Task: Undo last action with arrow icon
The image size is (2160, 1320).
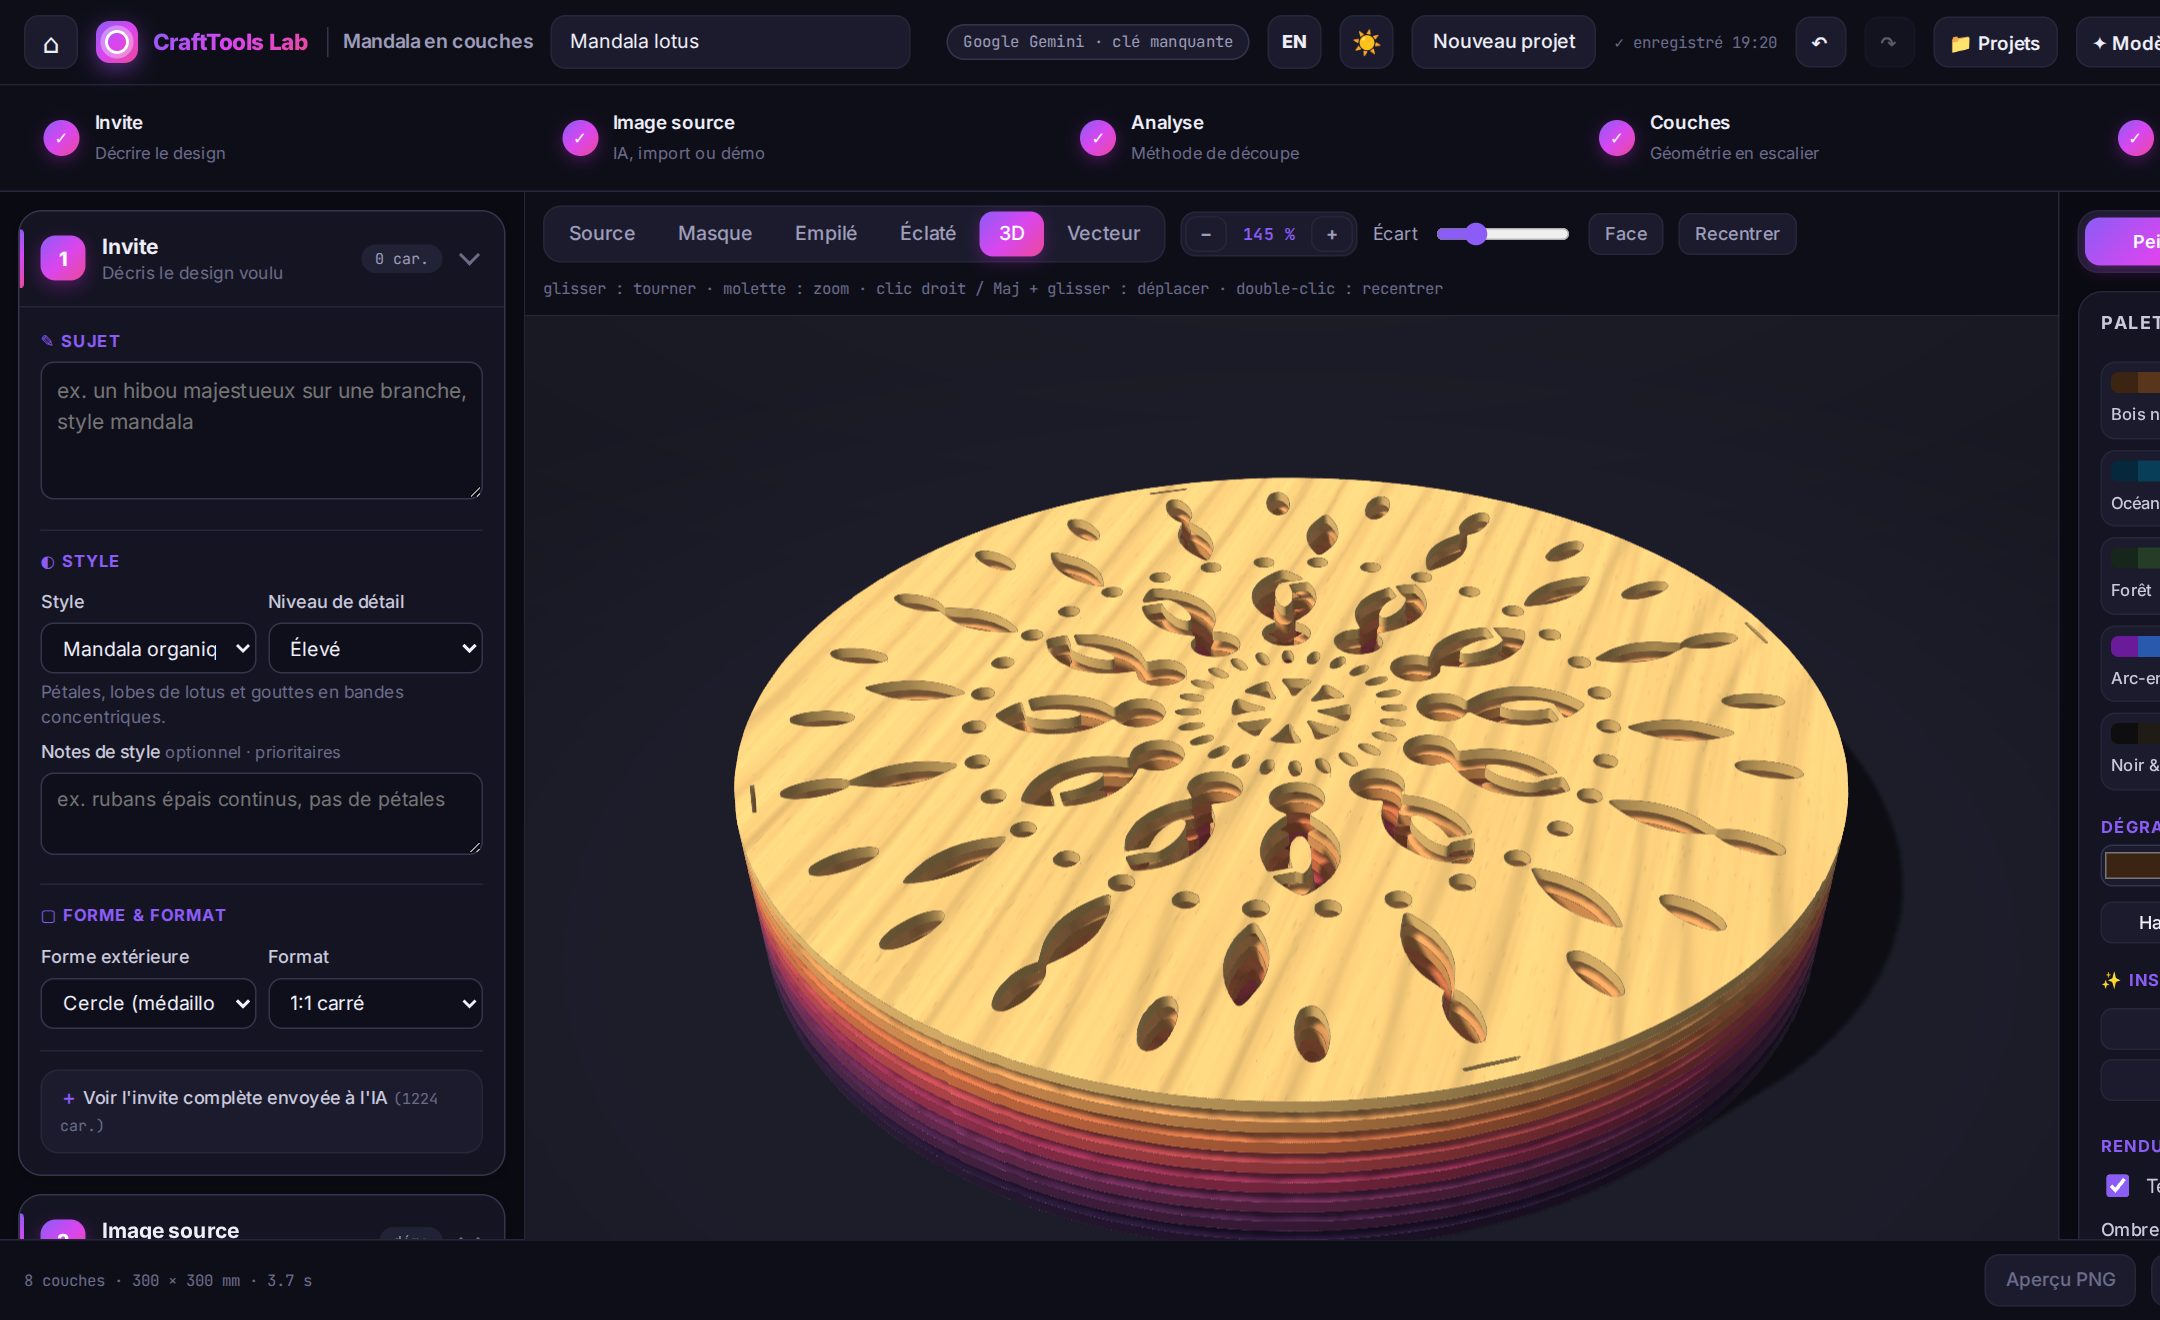Action: coord(1820,42)
